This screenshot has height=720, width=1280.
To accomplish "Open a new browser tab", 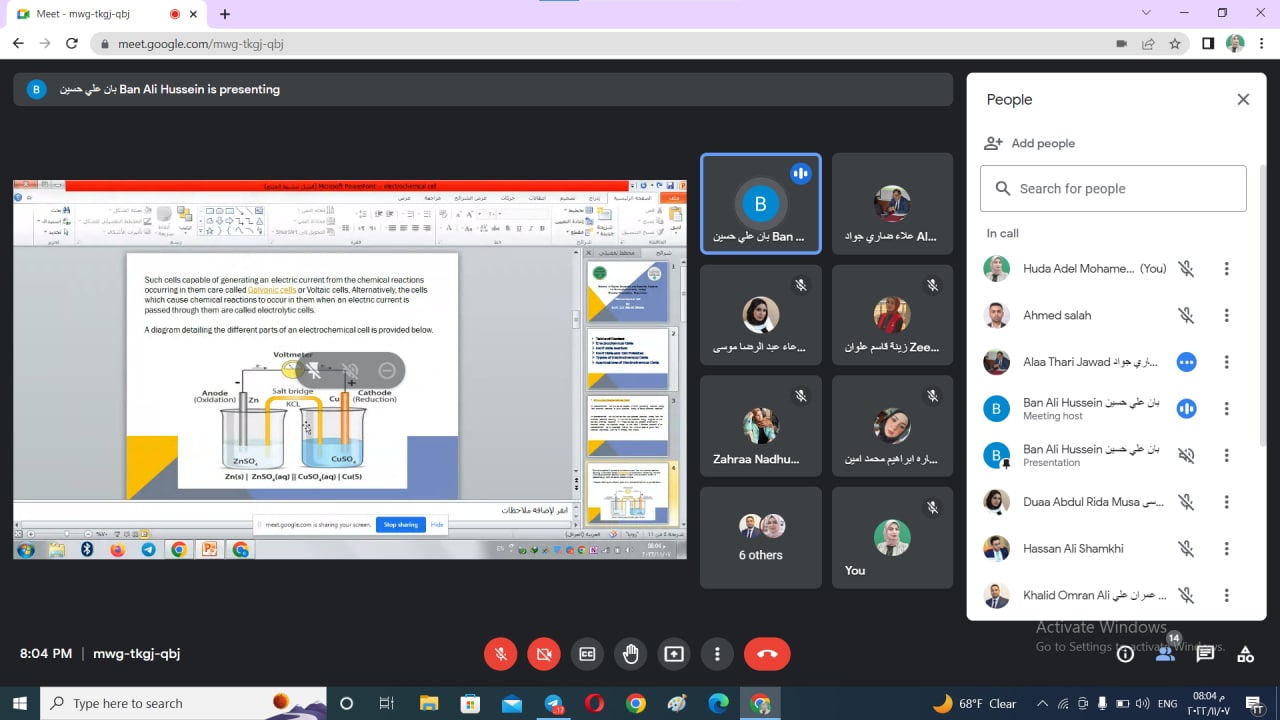I will 225,14.
